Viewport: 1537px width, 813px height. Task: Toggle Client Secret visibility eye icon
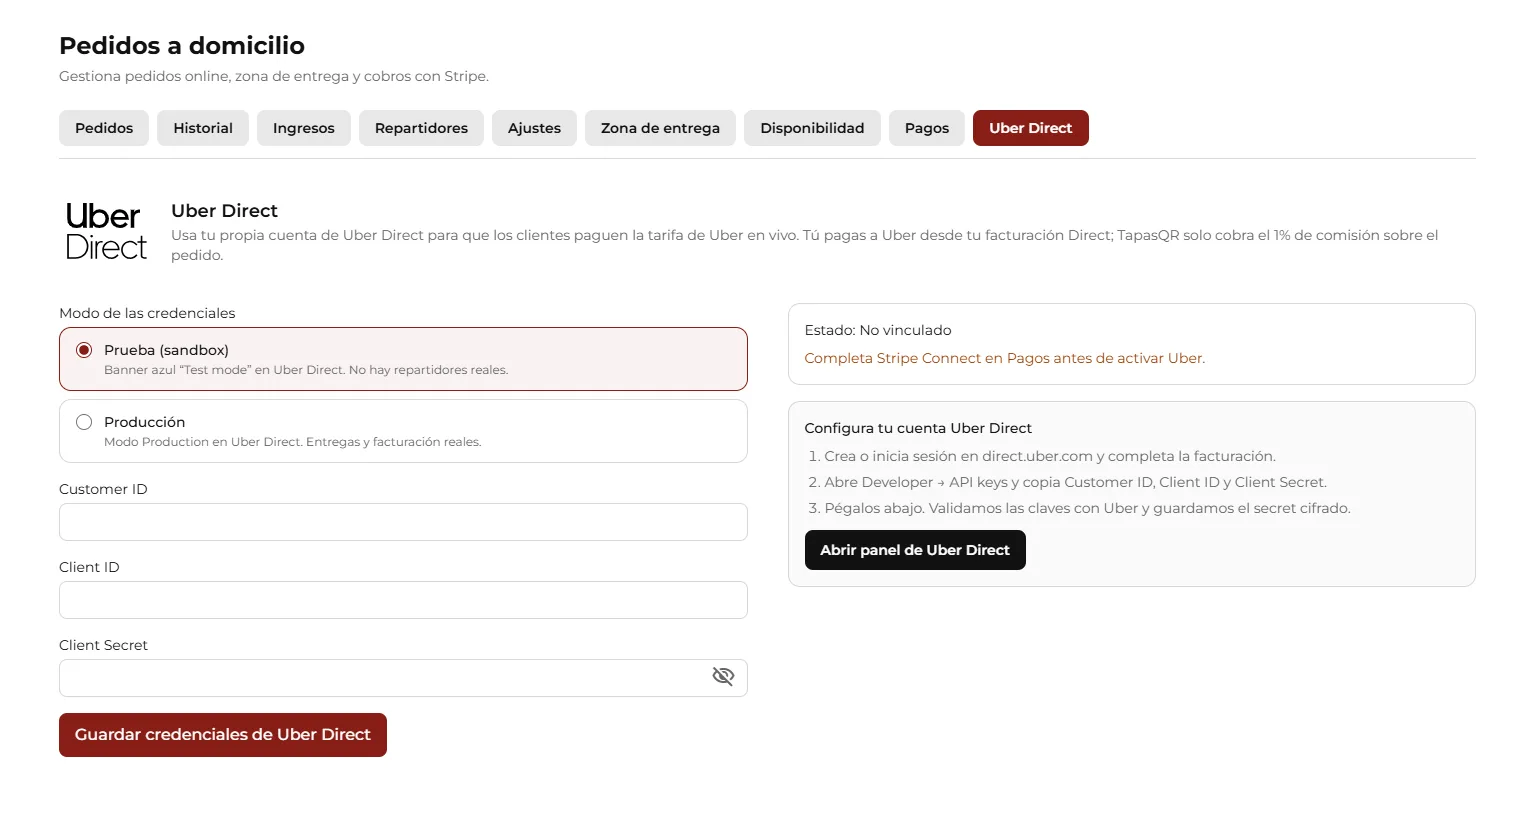[723, 677]
